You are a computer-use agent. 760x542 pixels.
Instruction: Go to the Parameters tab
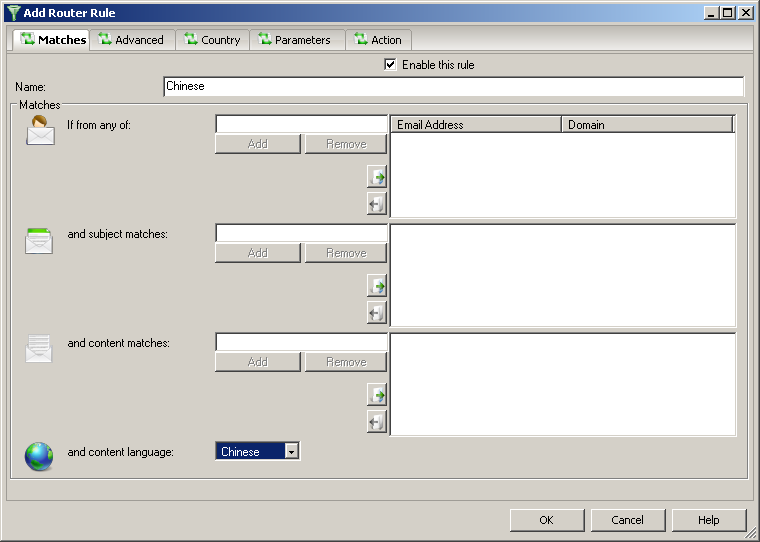[294, 40]
